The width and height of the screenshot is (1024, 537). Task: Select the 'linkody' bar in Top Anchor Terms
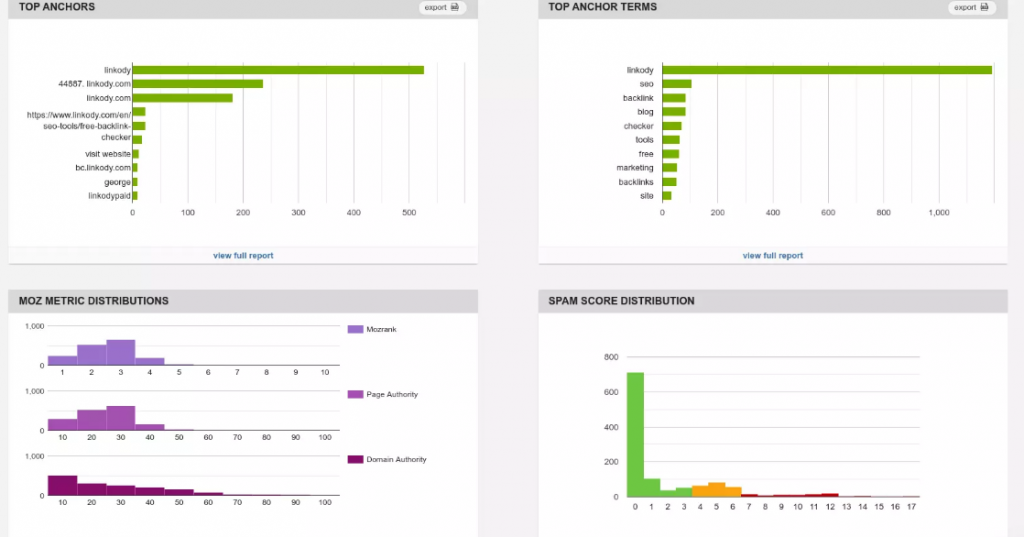coord(827,70)
